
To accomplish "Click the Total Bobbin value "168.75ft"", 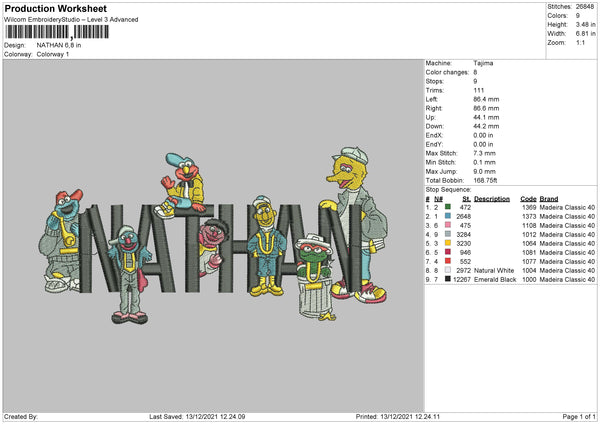I will click(x=485, y=180).
